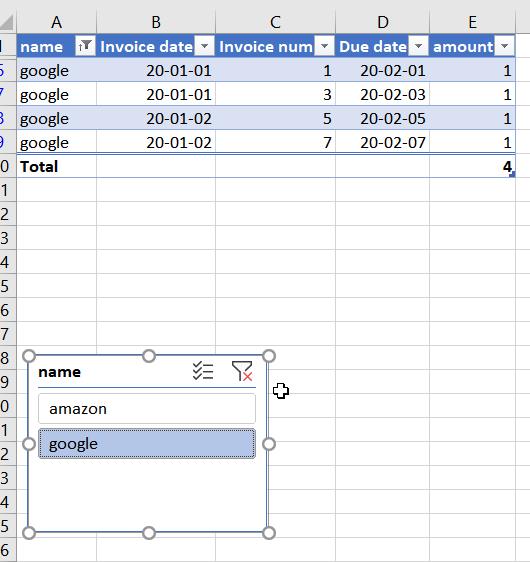Click the select-all corner triangle
The width and height of the screenshot is (530, 562).
(7, 22)
